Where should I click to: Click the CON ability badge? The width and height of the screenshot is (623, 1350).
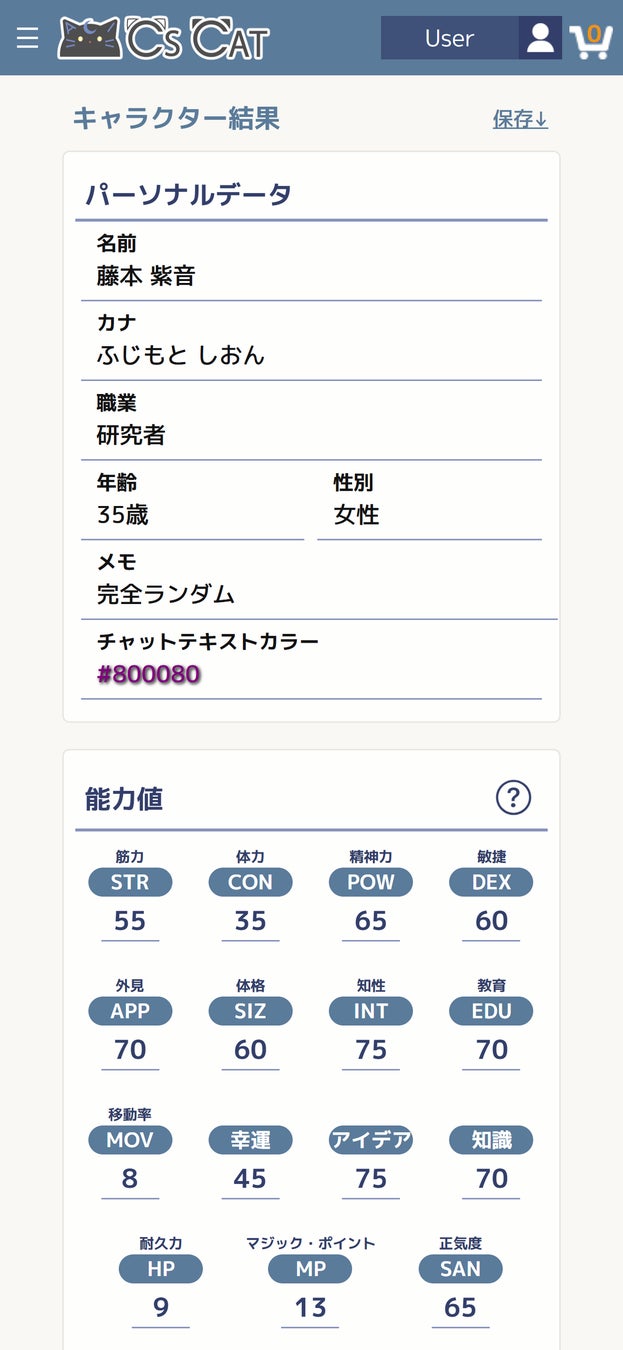point(250,882)
